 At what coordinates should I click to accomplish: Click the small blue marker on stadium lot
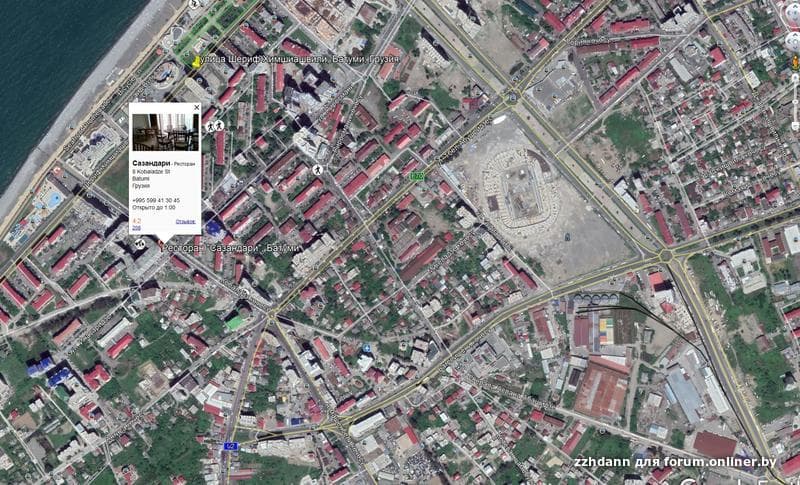pos(568,237)
